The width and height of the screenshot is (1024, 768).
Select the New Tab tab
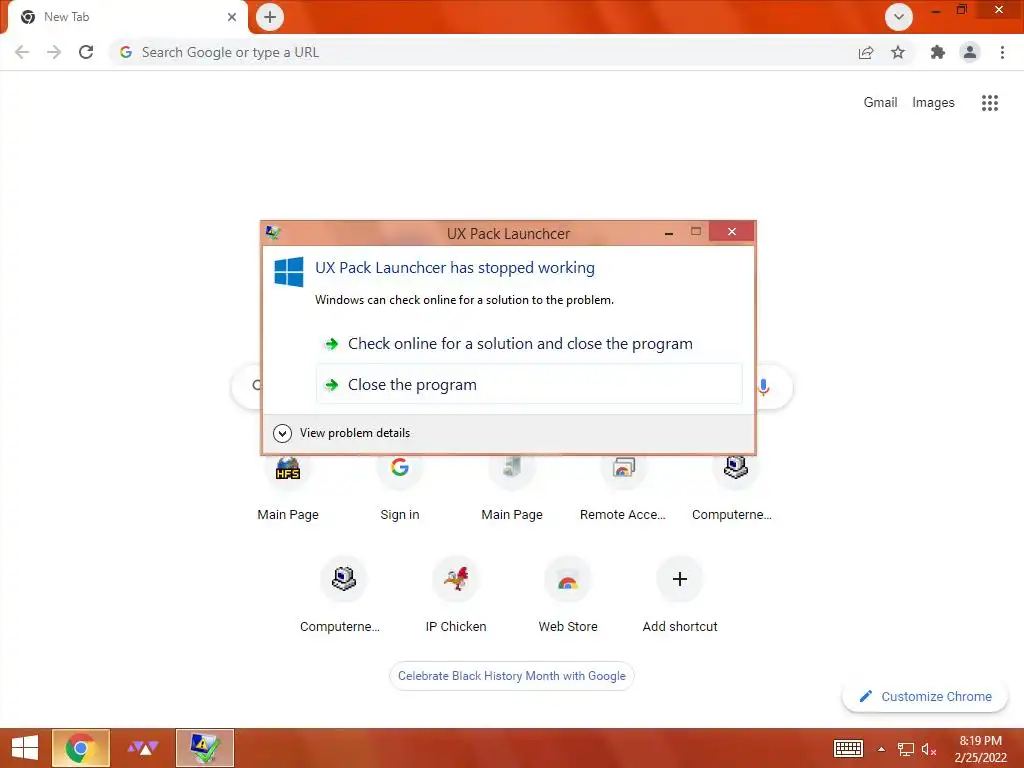124,17
